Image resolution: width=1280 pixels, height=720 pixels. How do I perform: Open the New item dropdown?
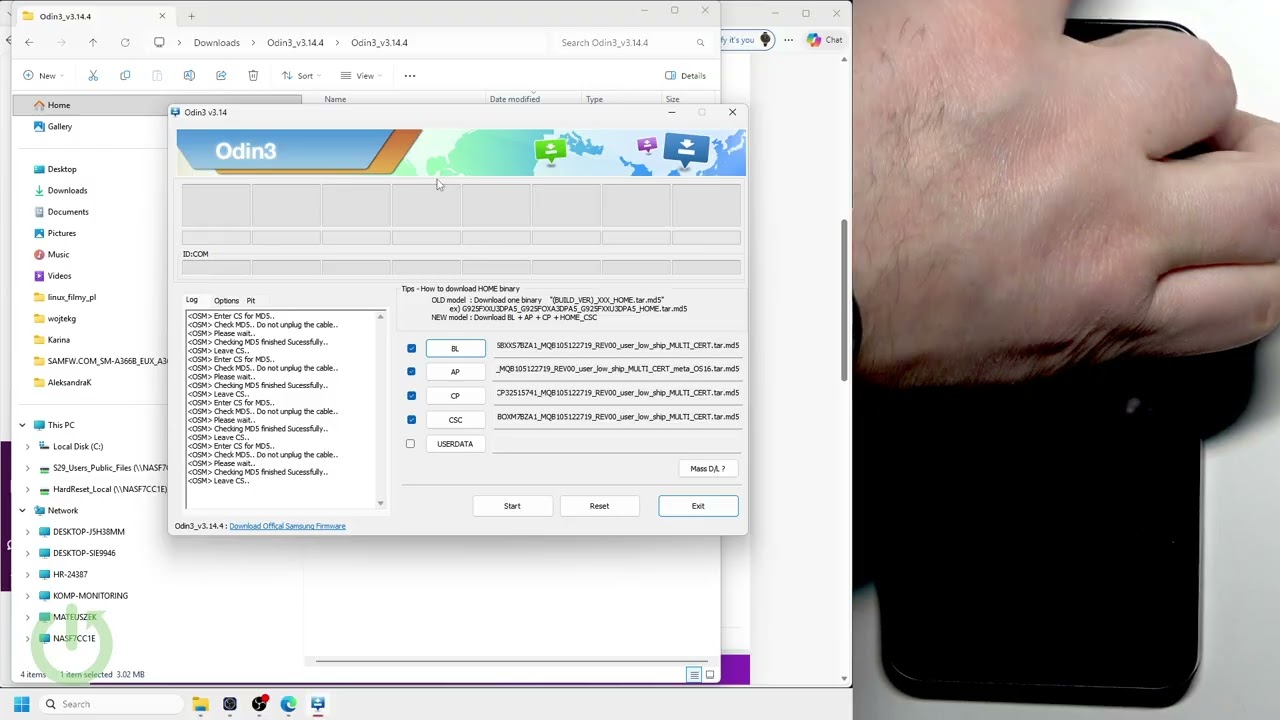(x=42, y=76)
